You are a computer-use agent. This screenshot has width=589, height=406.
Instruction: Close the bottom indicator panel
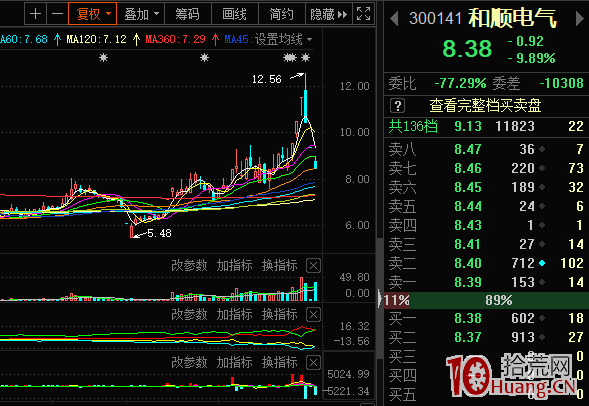pos(313,362)
